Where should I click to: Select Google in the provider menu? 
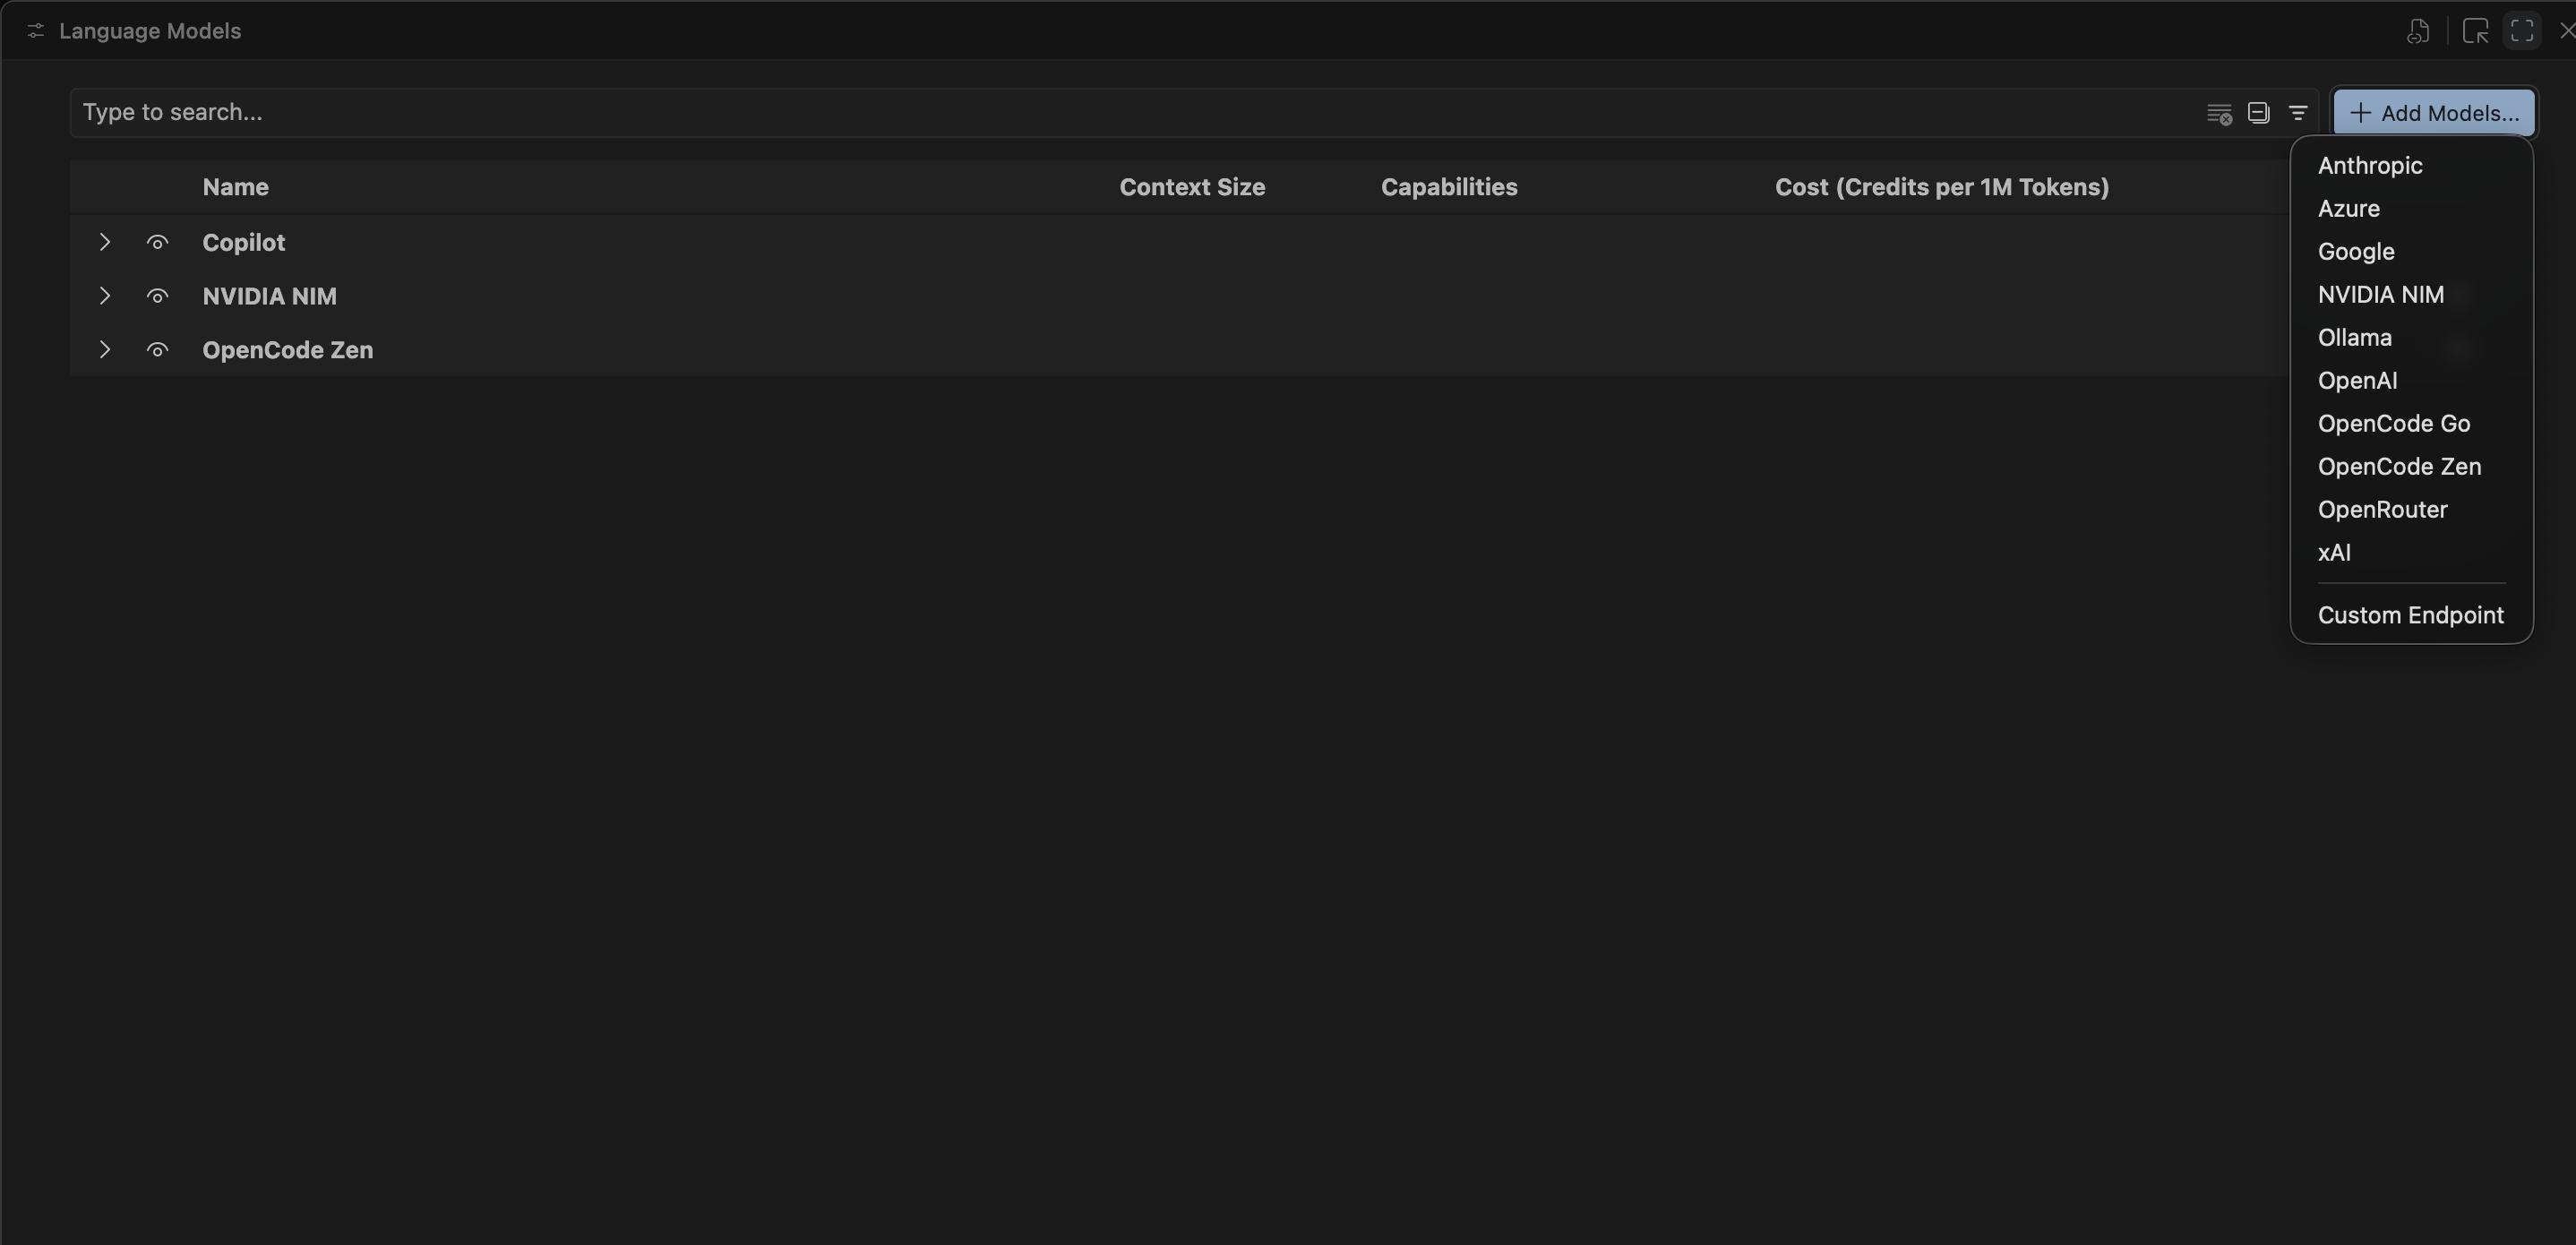pyautogui.click(x=2411, y=252)
